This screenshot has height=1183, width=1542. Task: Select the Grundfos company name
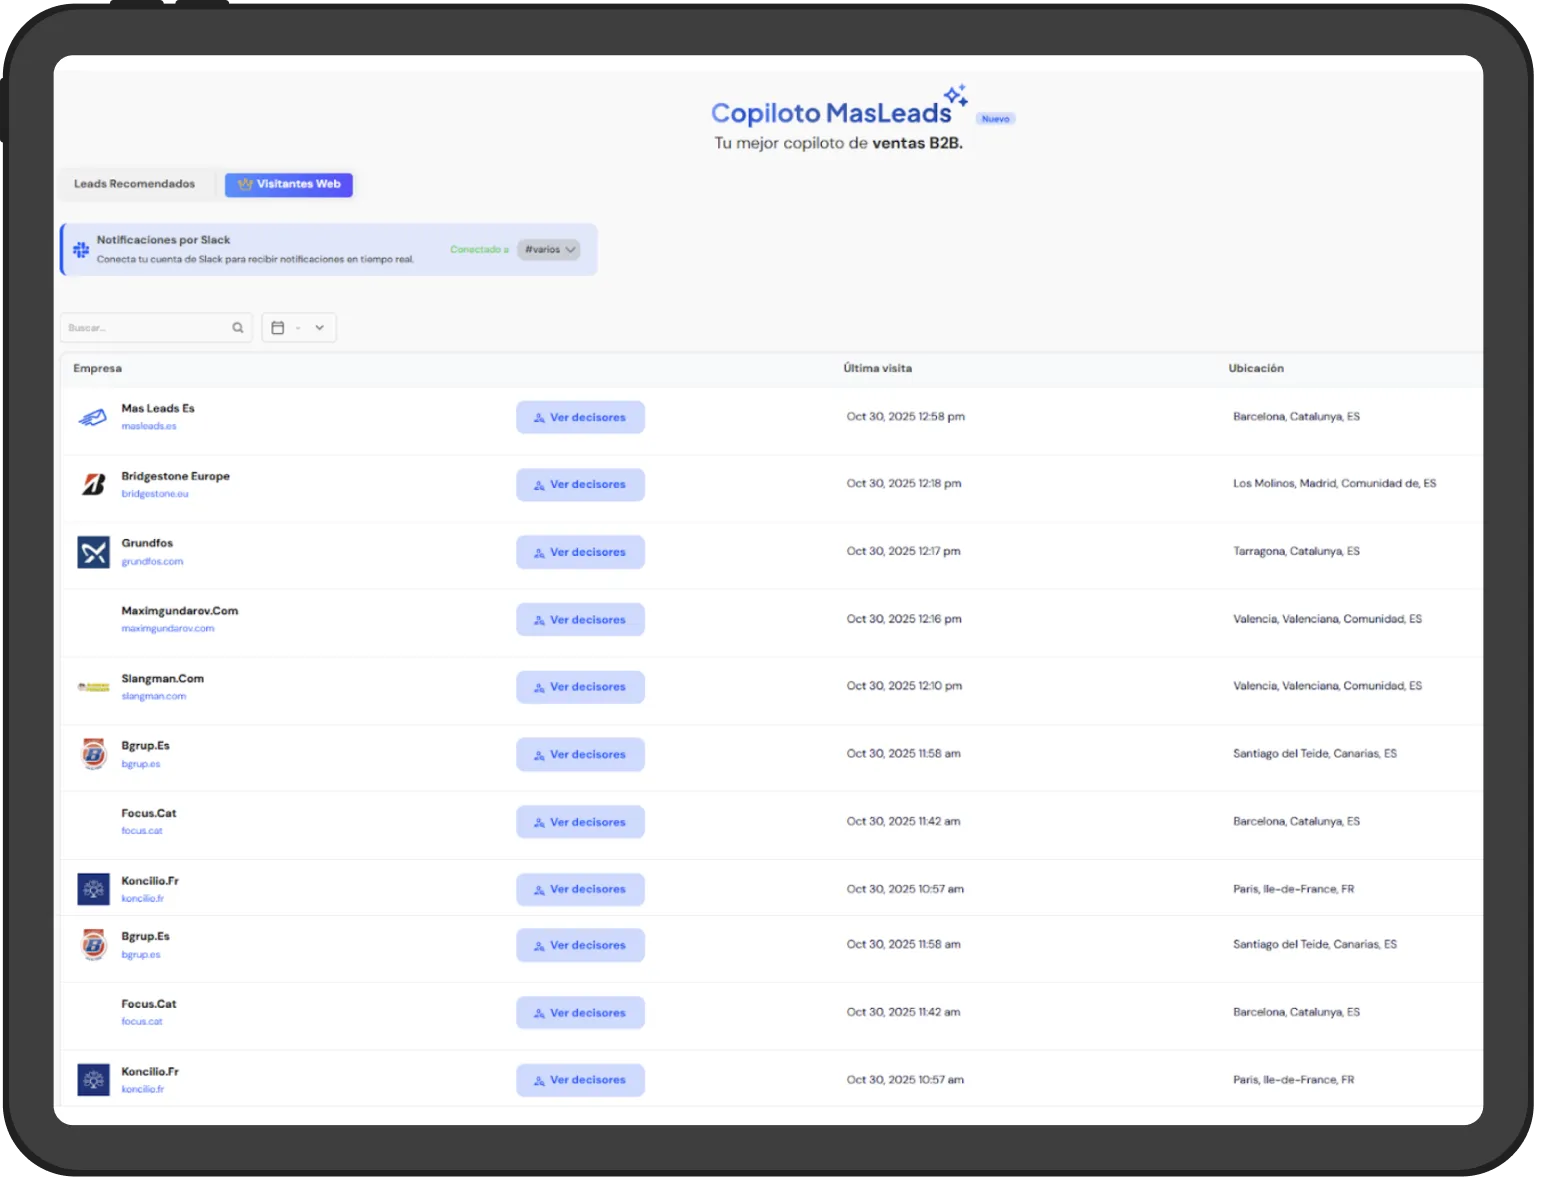tap(147, 544)
